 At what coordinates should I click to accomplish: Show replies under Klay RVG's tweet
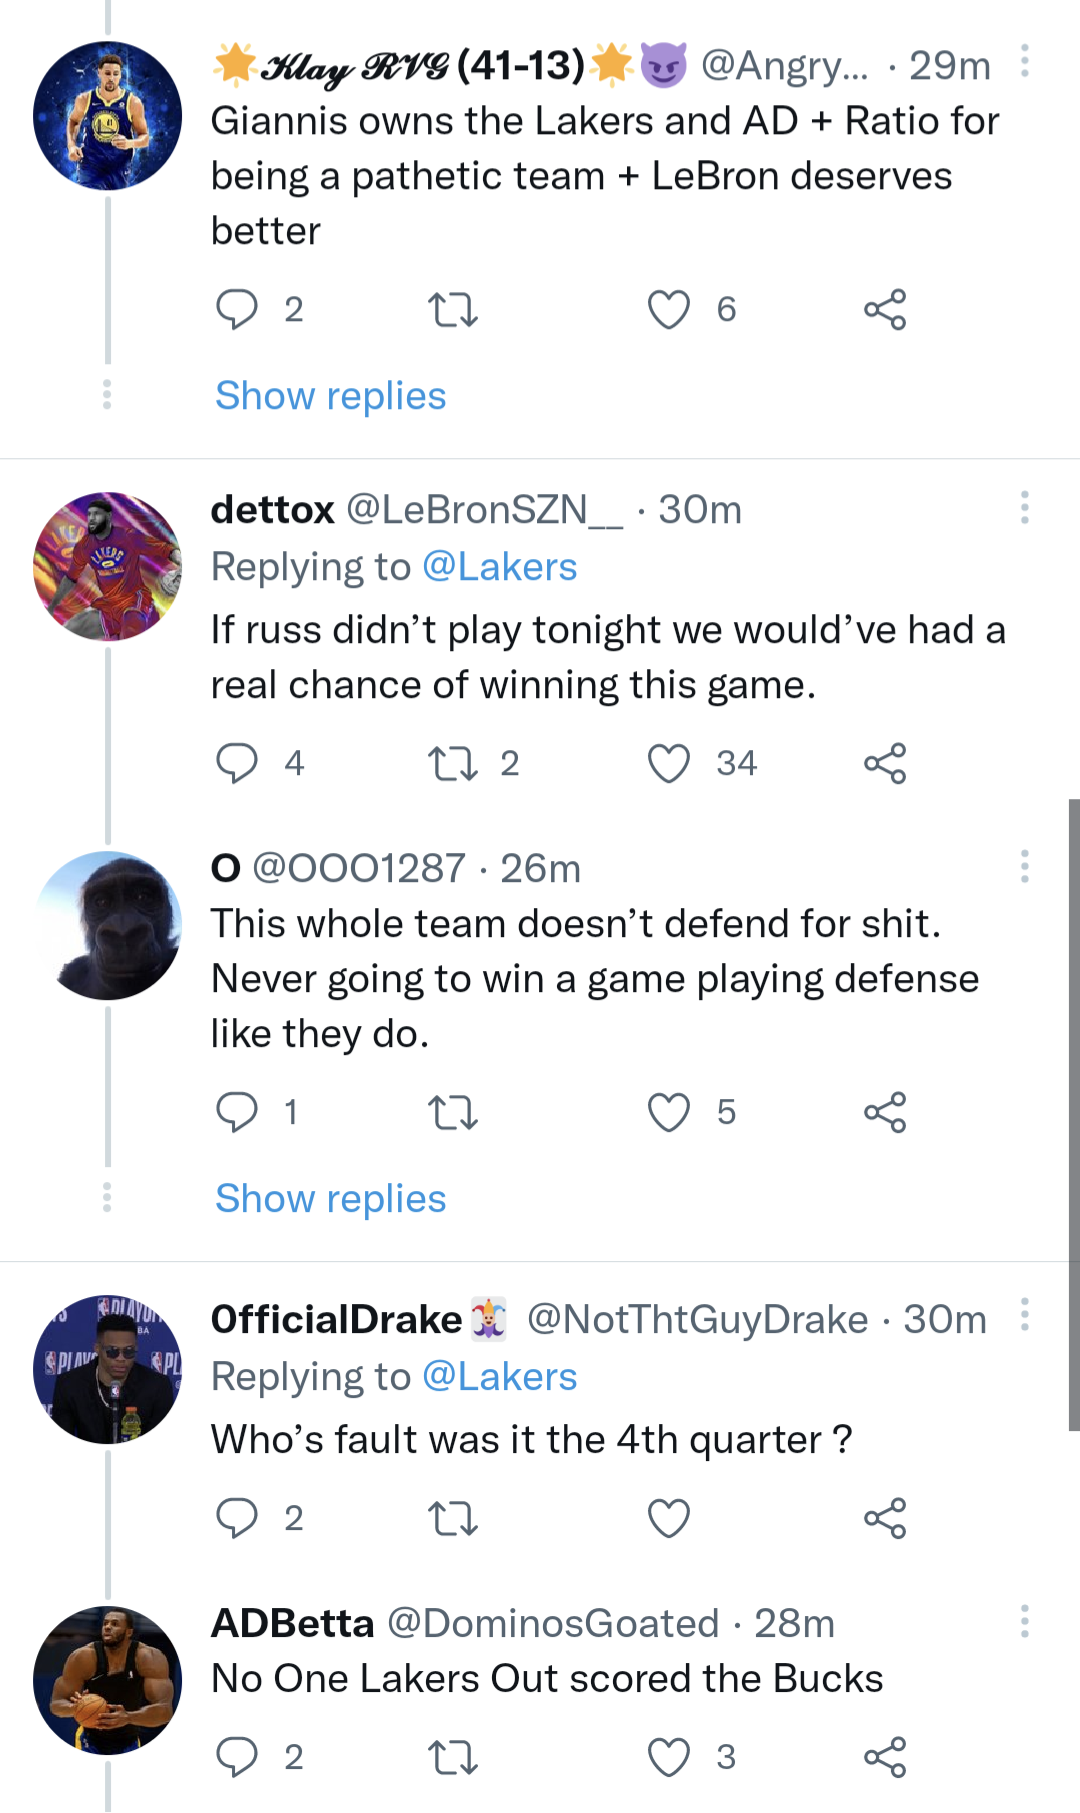point(330,396)
